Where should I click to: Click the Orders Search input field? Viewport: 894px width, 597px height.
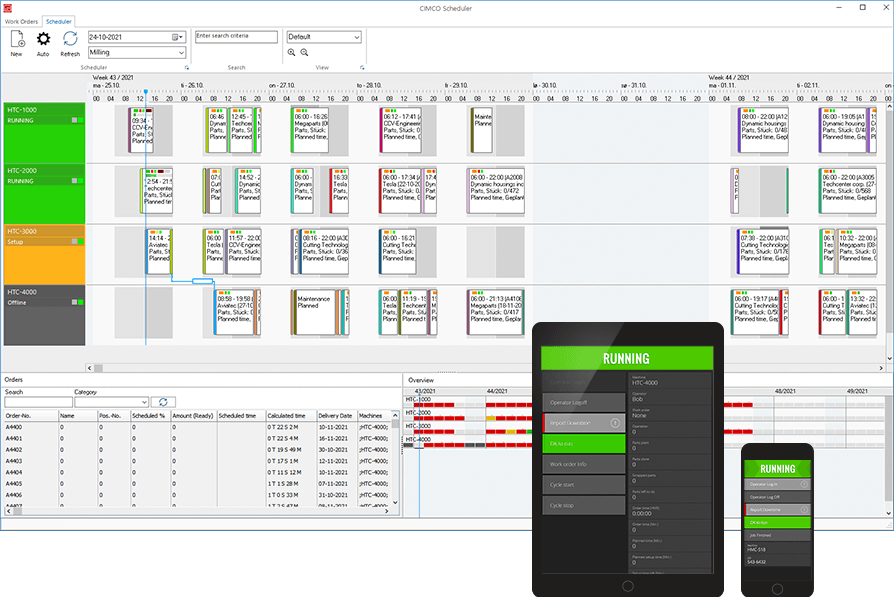point(38,402)
